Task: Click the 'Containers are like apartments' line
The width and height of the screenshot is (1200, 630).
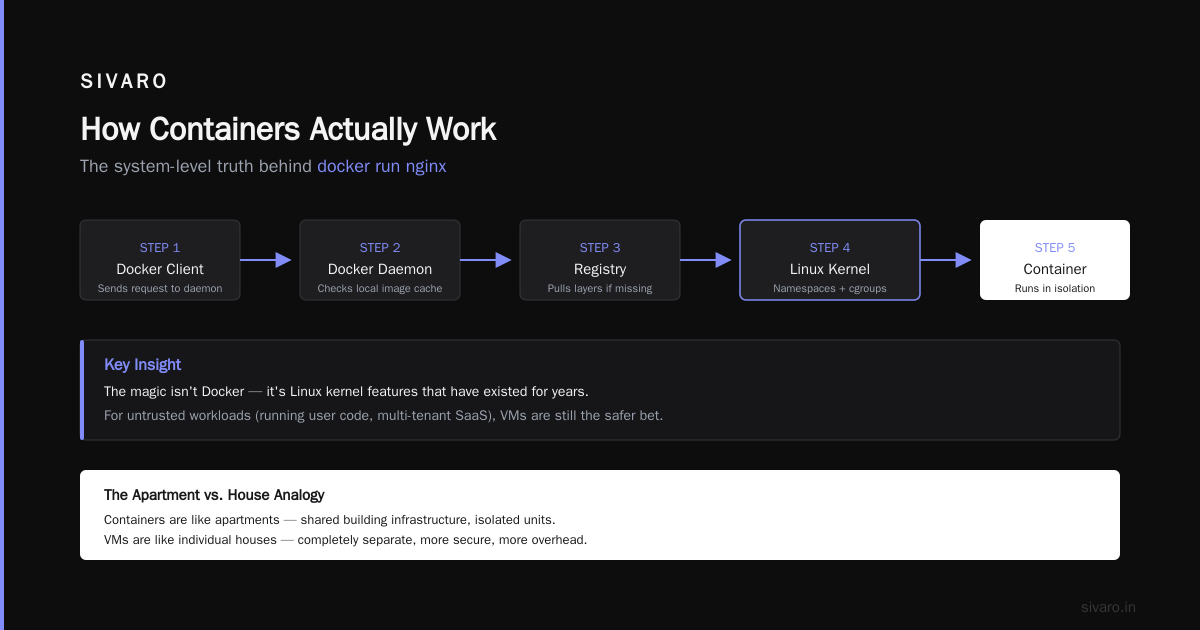Action: coord(329,520)
